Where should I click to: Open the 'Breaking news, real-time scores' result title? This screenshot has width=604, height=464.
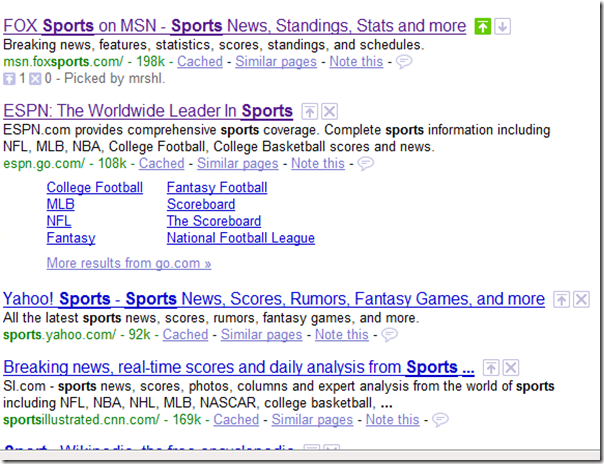coord(239,367)
